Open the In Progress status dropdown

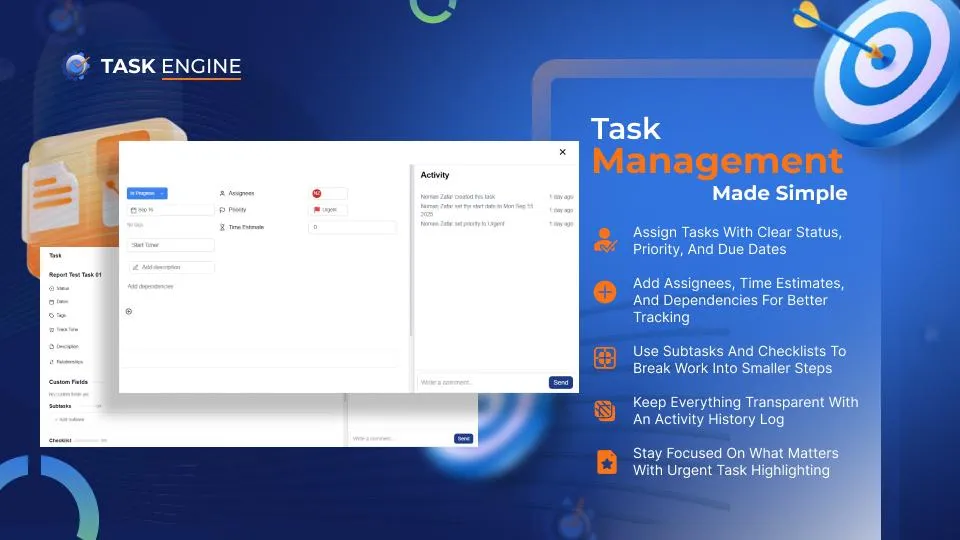[147, 193]
